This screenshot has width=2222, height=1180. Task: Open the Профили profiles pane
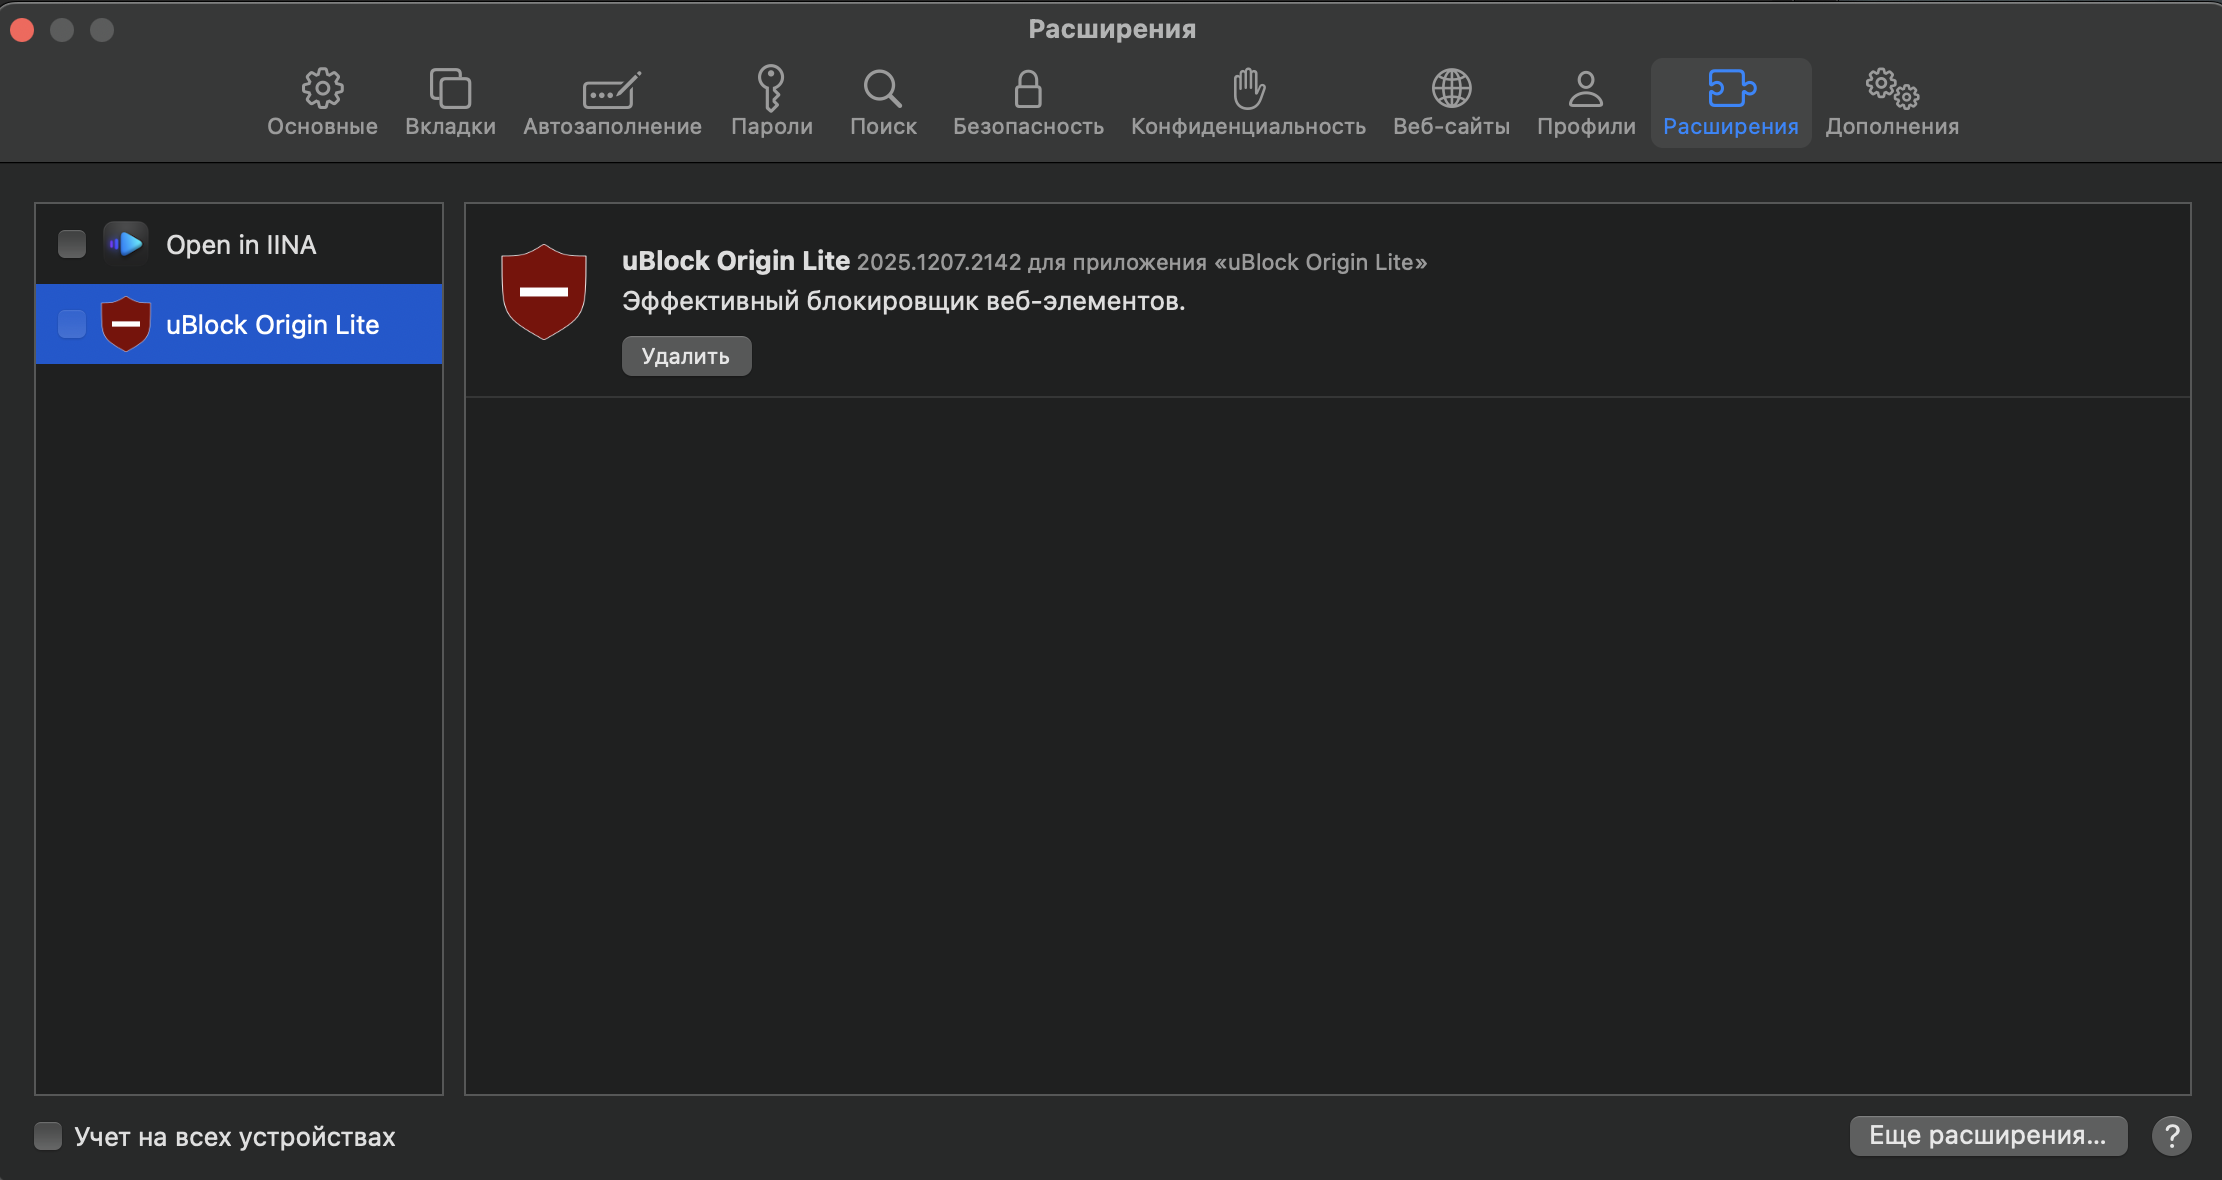pyautogui.click(x=1586, y=103)
